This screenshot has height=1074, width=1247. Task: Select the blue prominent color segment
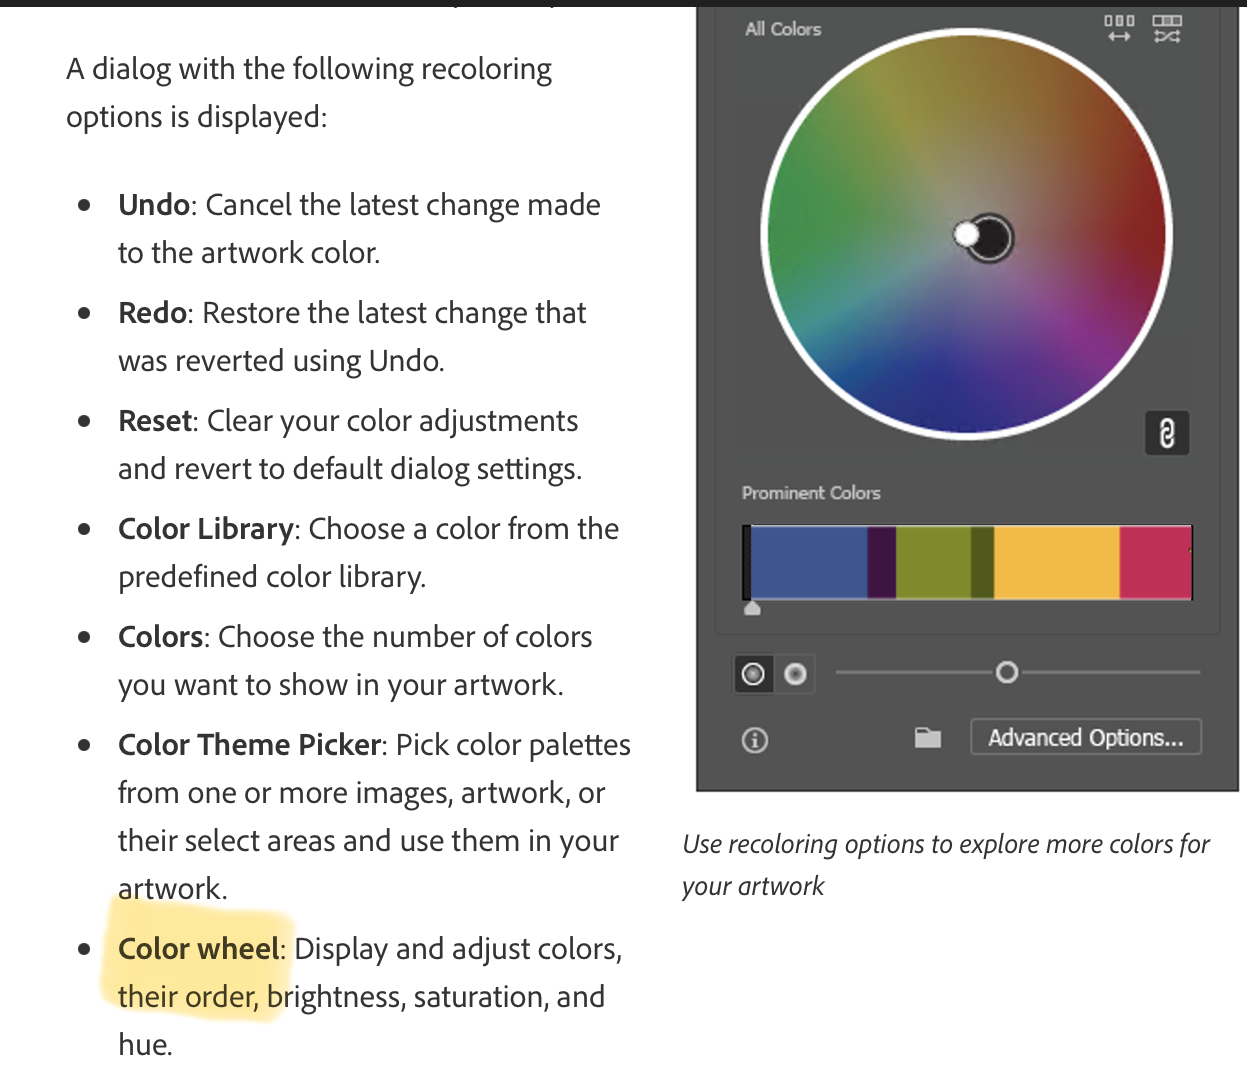(x=810, y=562)
